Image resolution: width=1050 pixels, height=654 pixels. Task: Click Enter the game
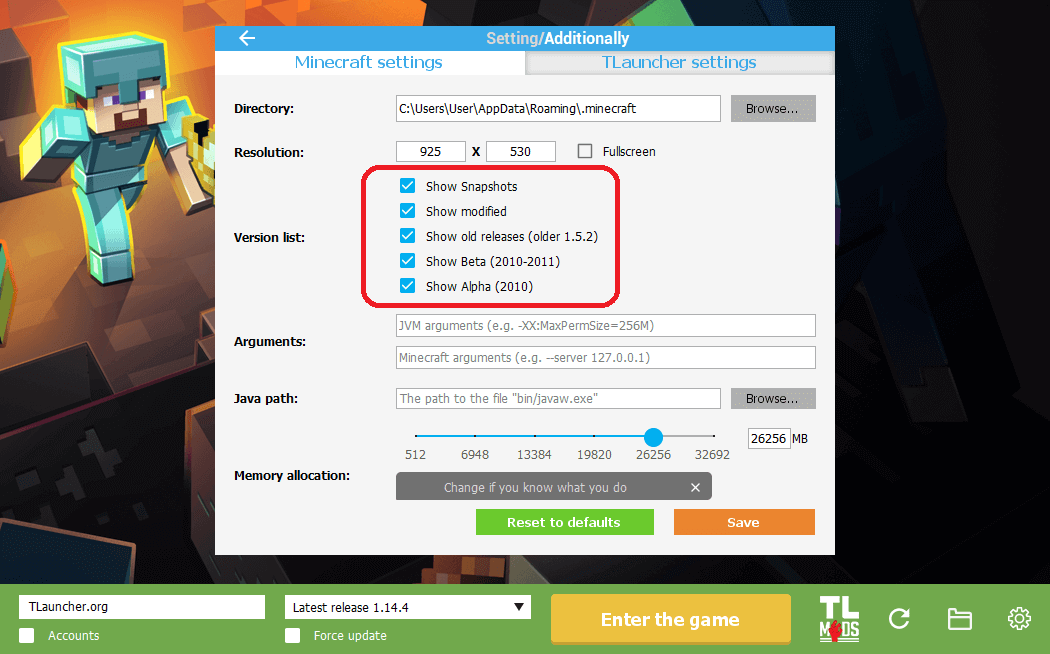point(670,618)
